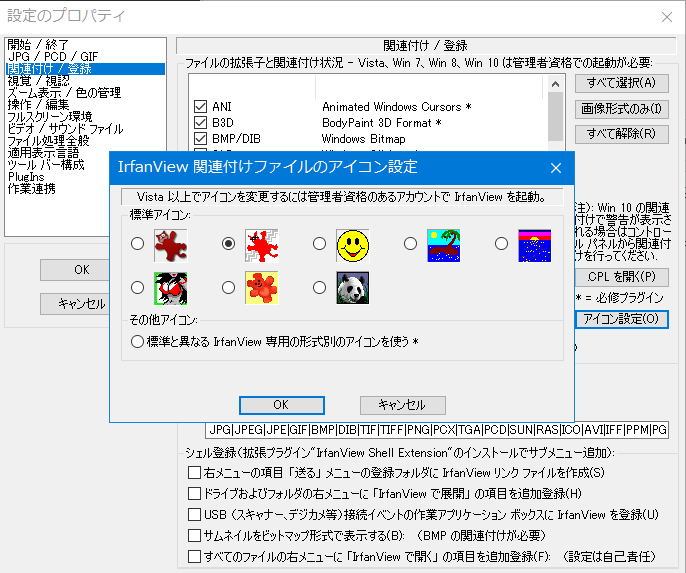Select radio button beside blue sunset icon
686x573 pixels.
pyautogui.click(x=501, y=244)
